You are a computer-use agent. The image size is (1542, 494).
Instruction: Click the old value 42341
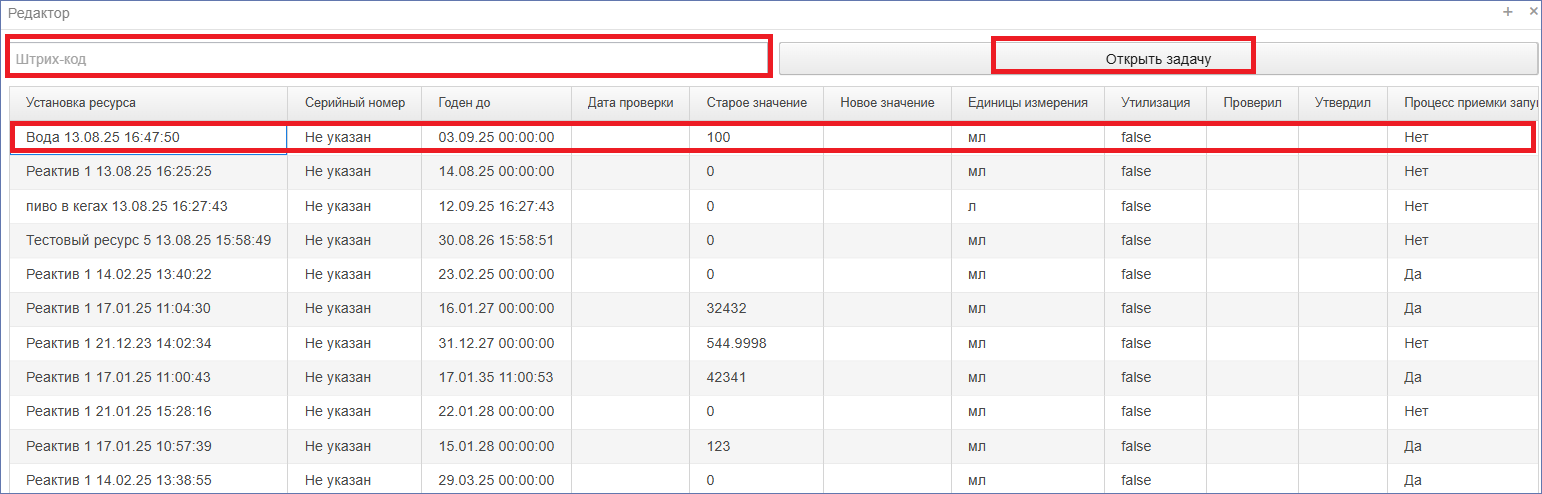tap(726, 377)
